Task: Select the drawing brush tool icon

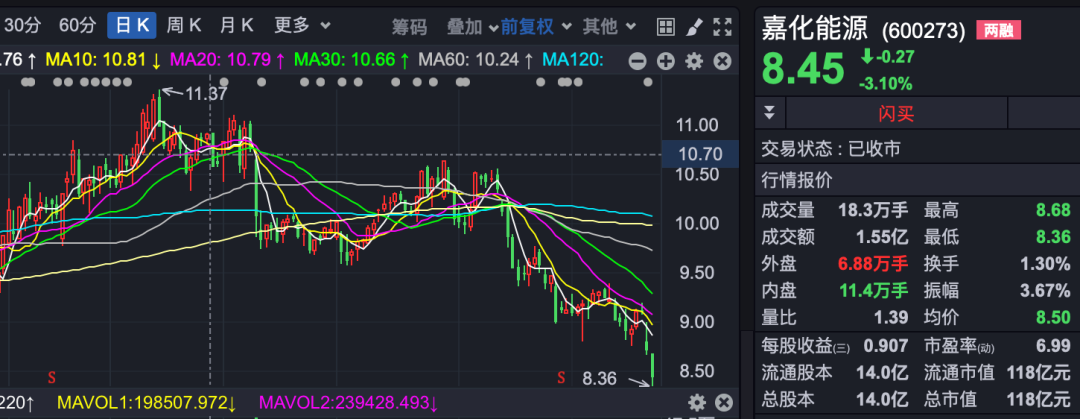Action: [x=694, y=27]
